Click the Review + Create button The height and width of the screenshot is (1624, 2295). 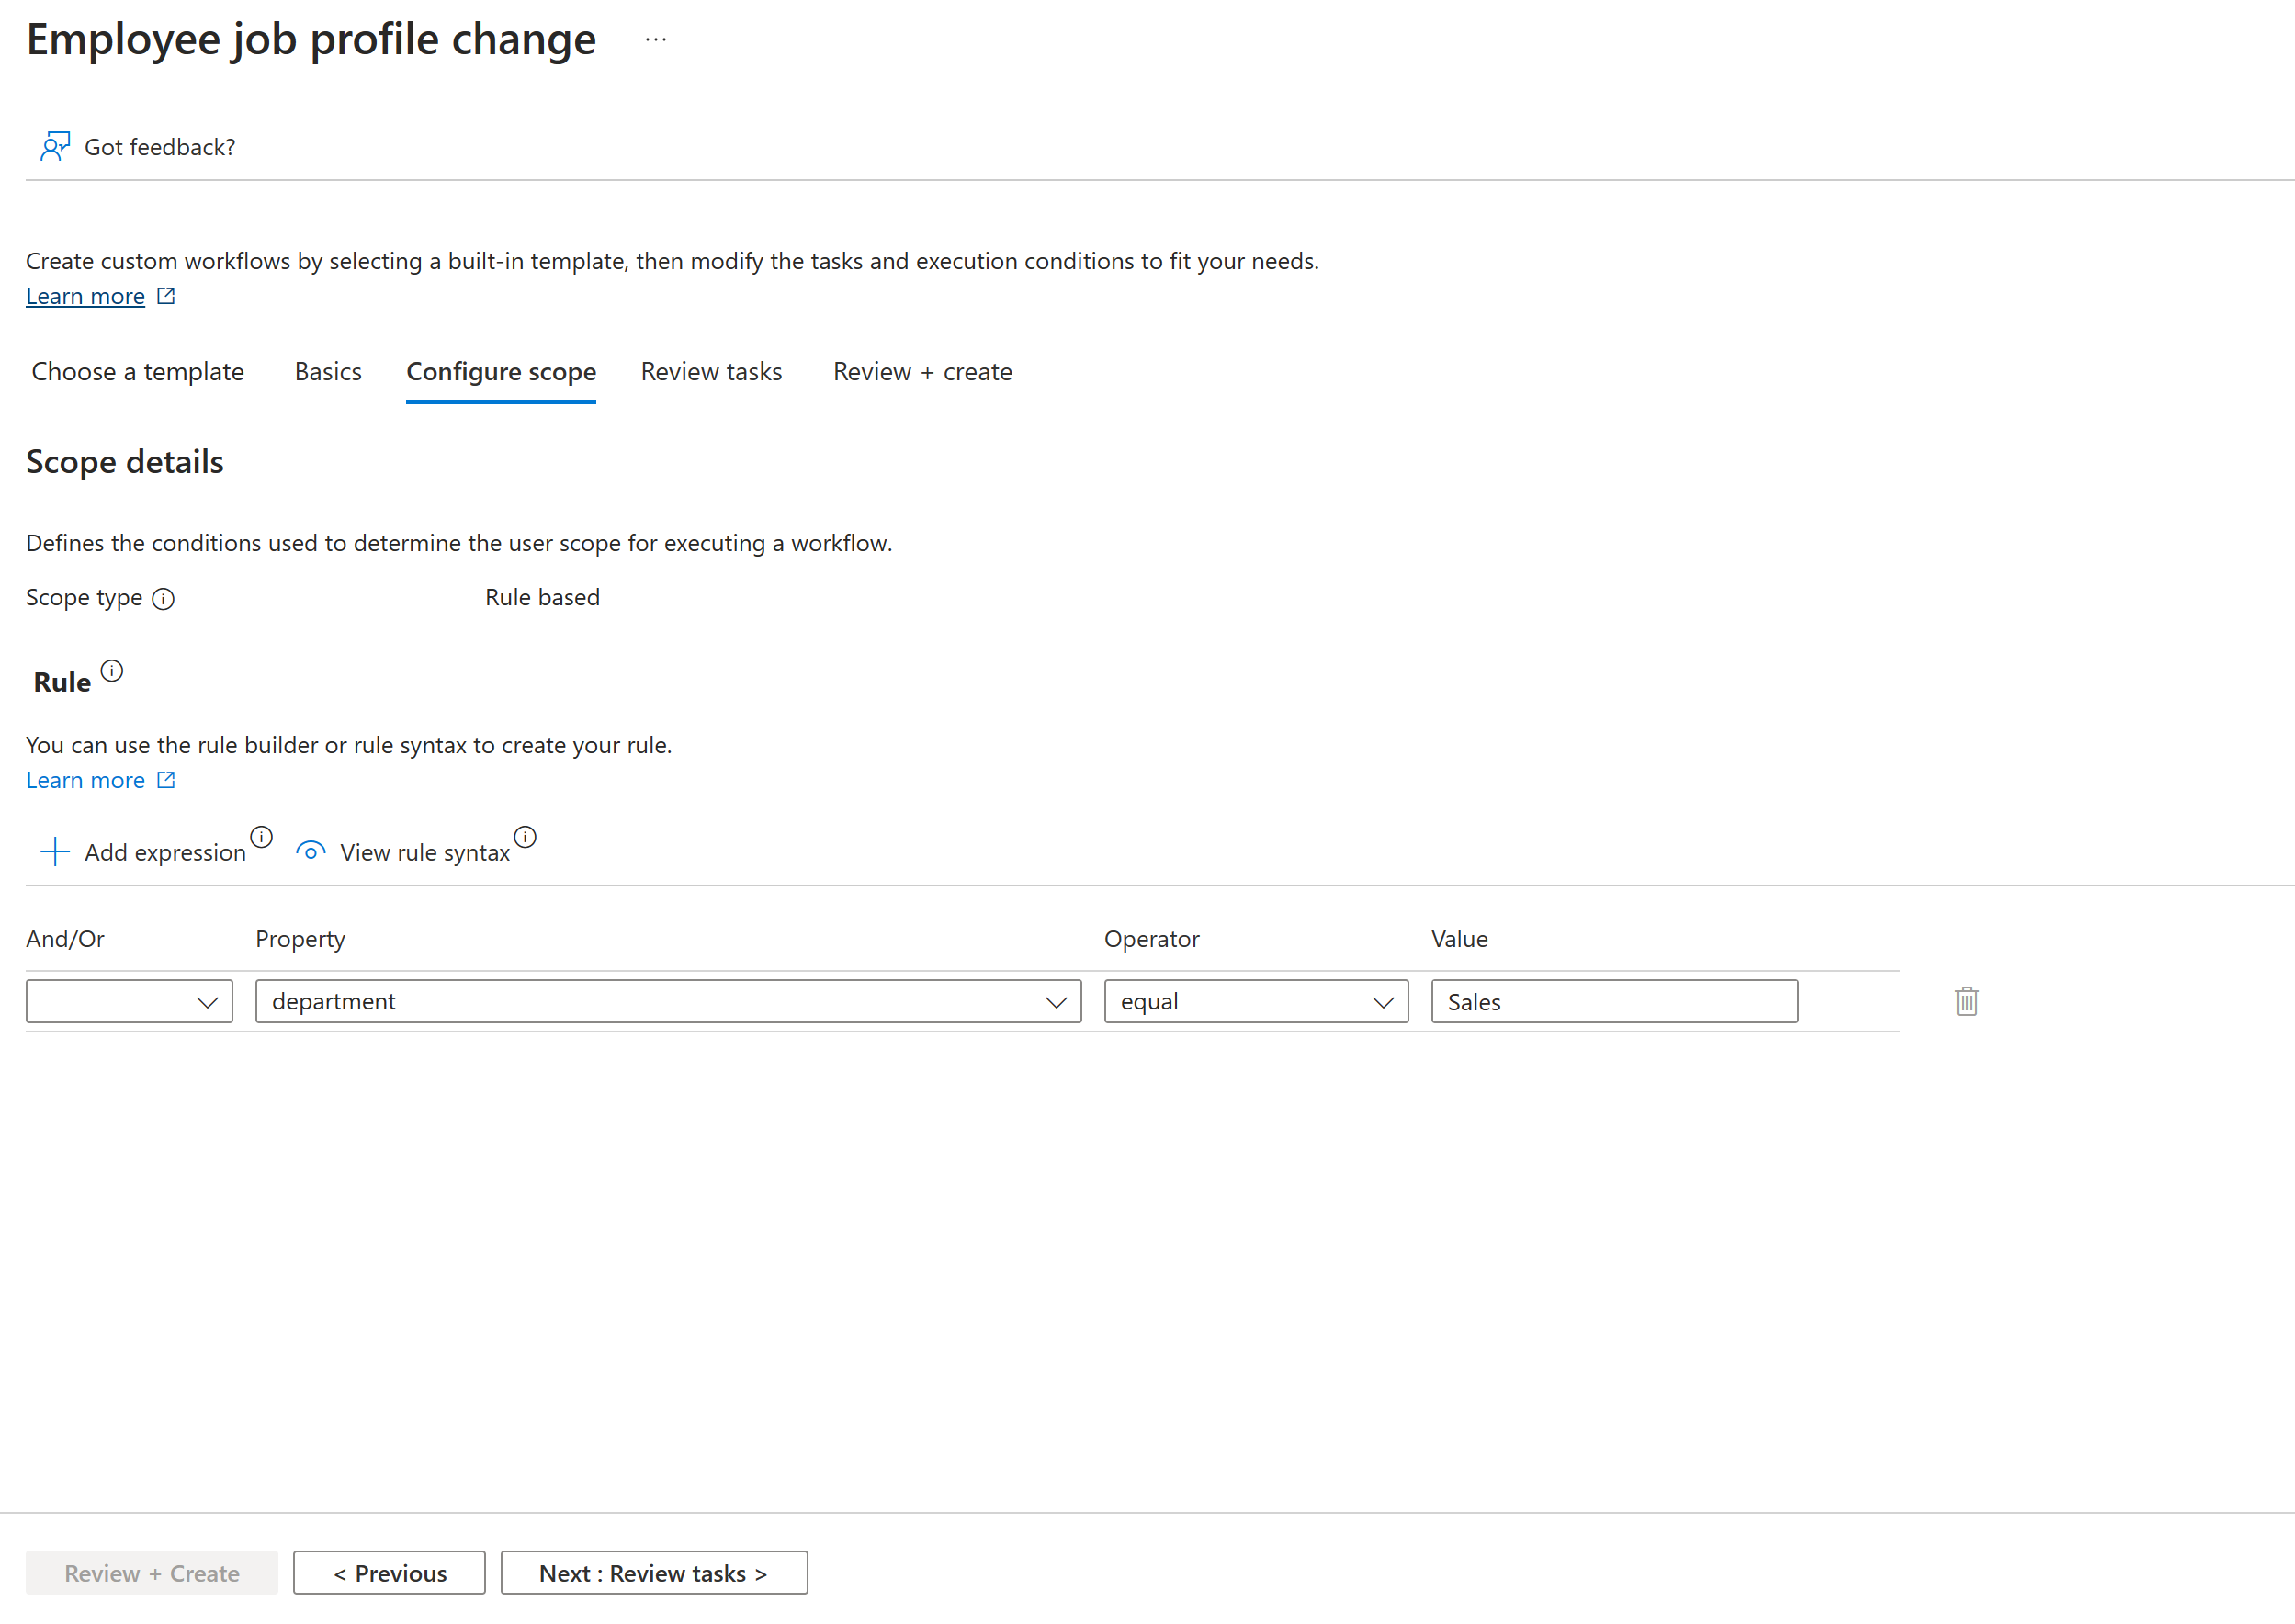point(151,1573)
